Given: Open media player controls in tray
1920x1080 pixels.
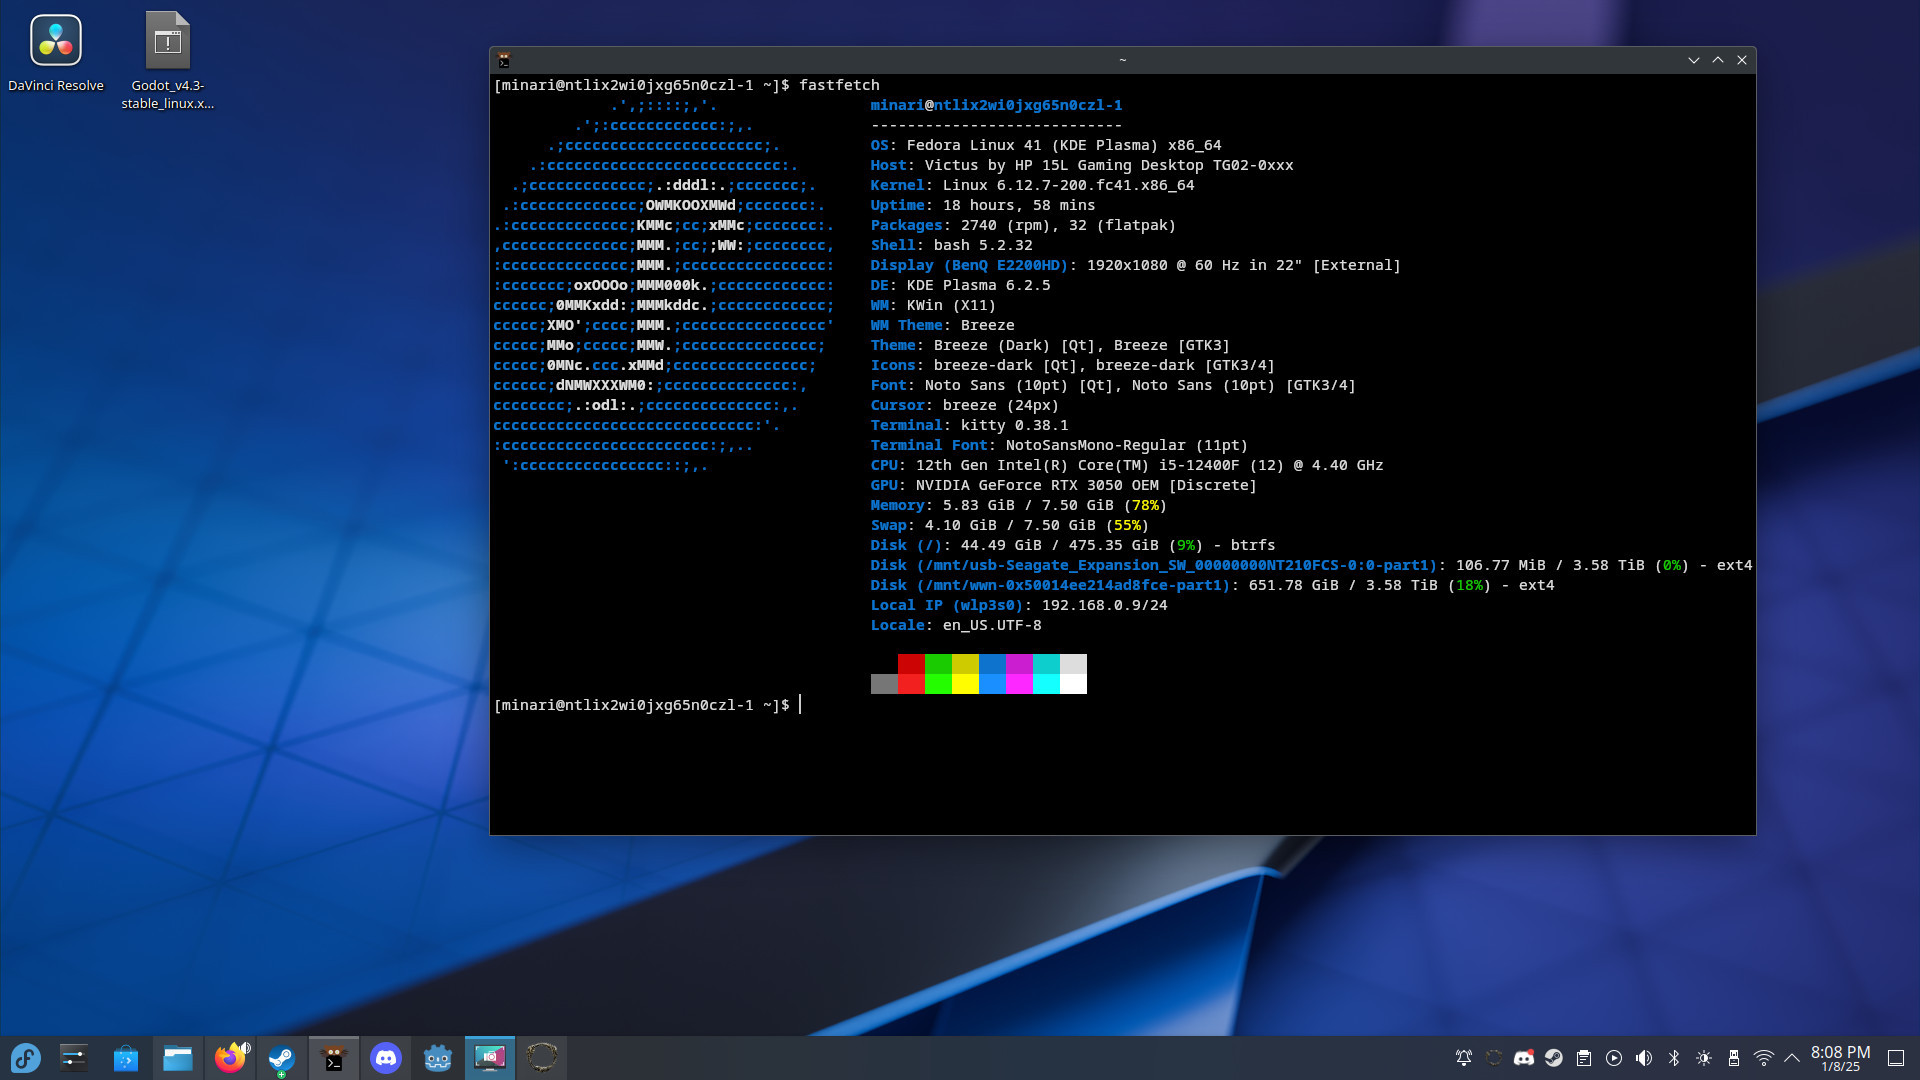Looking at the screenshot, I should point(1614,1058).
